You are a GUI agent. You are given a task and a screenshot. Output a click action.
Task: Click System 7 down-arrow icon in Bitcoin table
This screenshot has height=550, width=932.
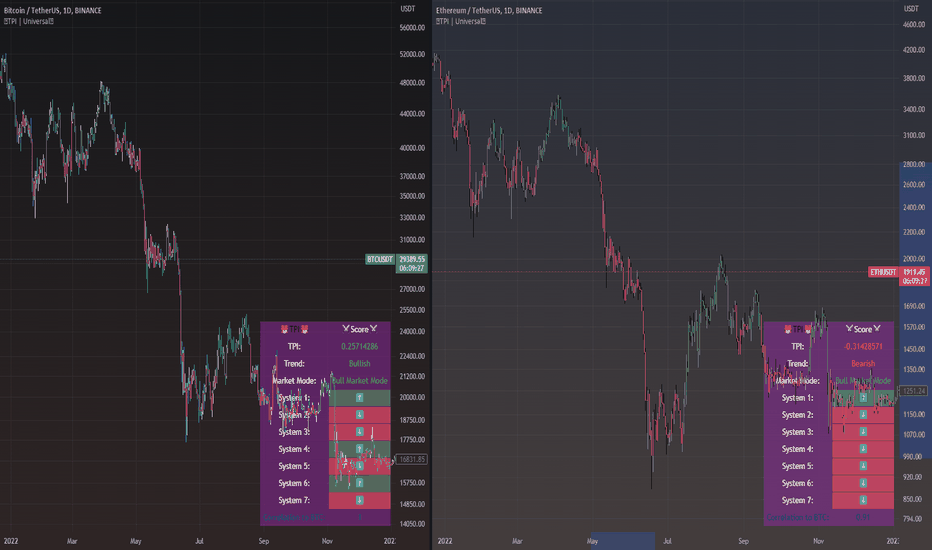click(360, 501)
